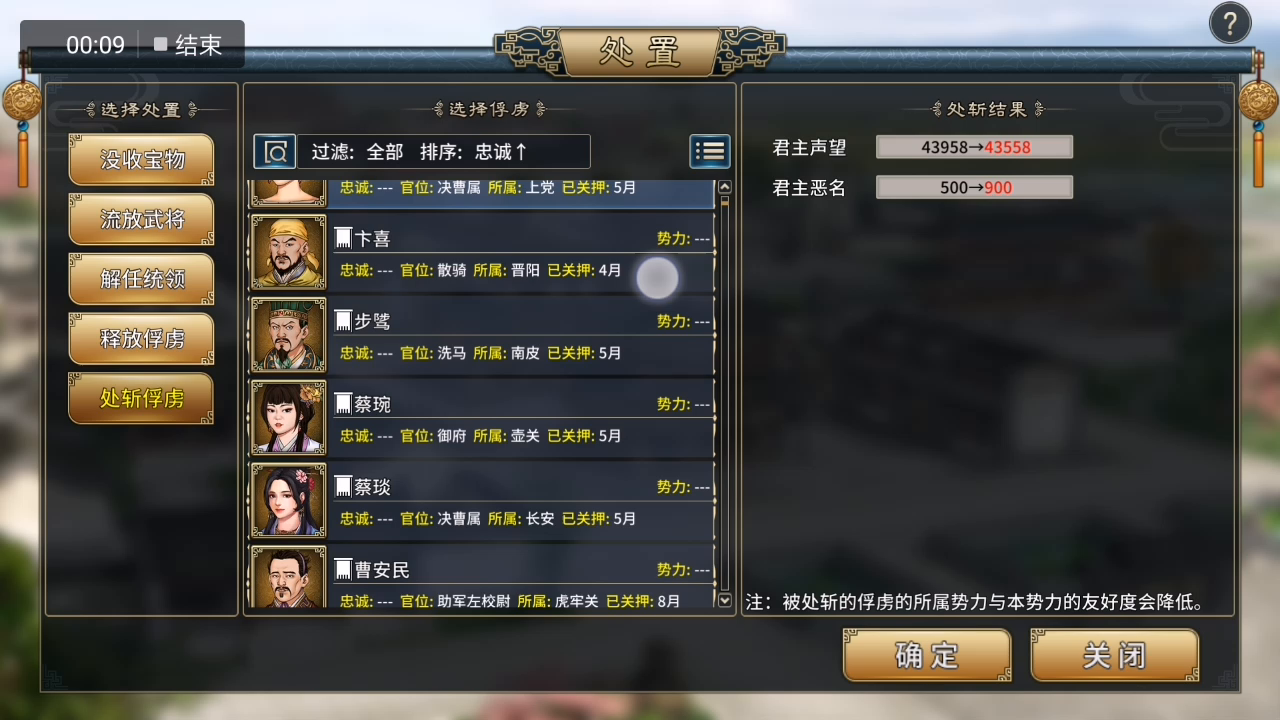Select 卞喜's portrait thumbnail

(288, 252)
